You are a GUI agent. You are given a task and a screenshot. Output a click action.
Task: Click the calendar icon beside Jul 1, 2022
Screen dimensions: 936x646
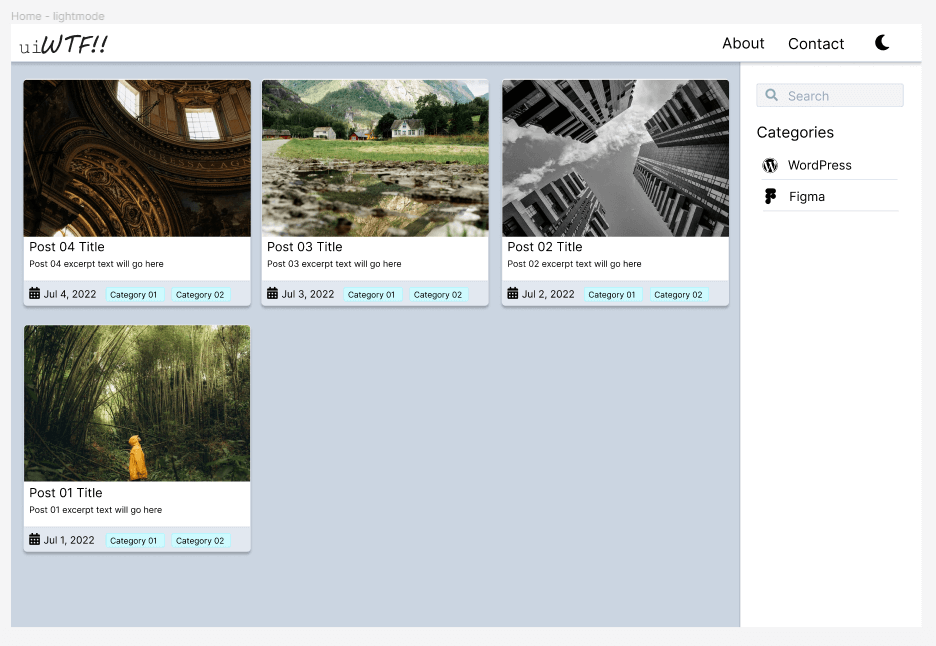point(35,539)
